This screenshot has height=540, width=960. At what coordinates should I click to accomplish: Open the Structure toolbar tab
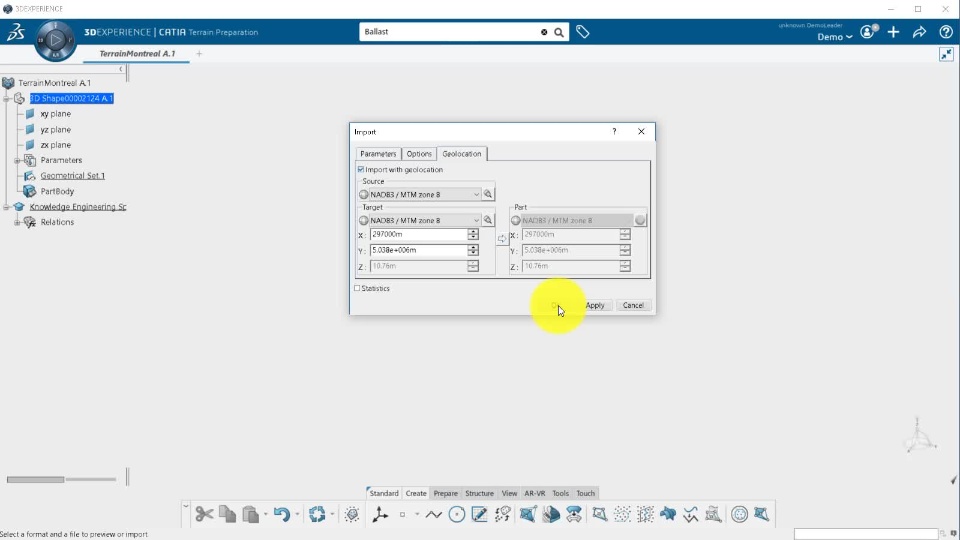pos(479,493)
